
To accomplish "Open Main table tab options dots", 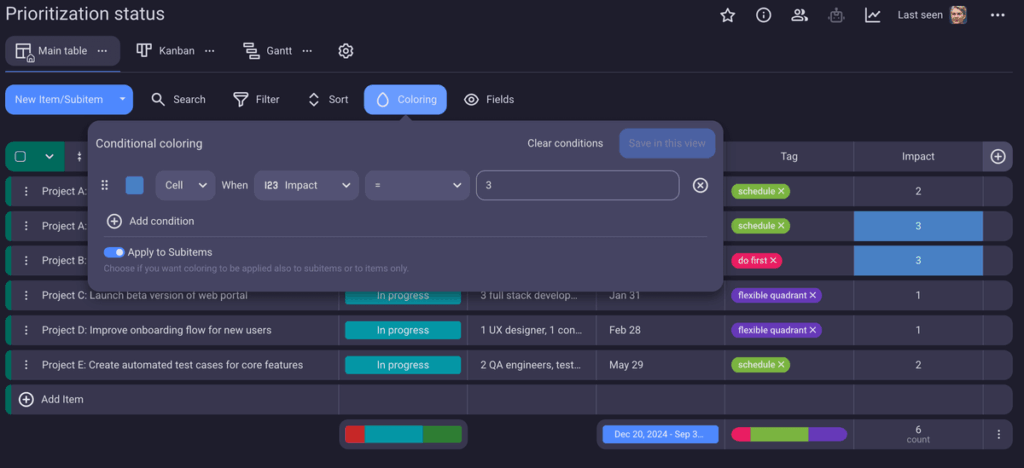I will pyautogui.click(x=102, y=51).
